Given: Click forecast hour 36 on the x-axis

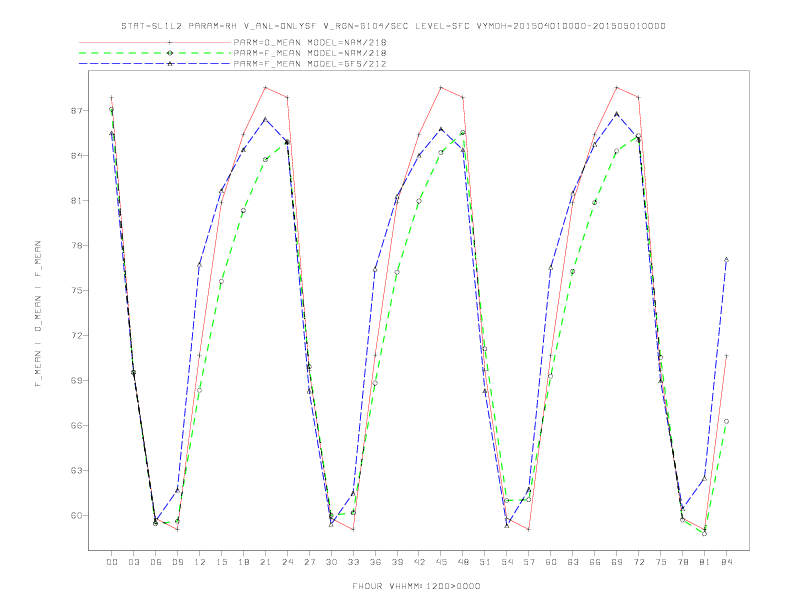Looking at the screenshot, I should pyautogui.click(x=375, y=562).
